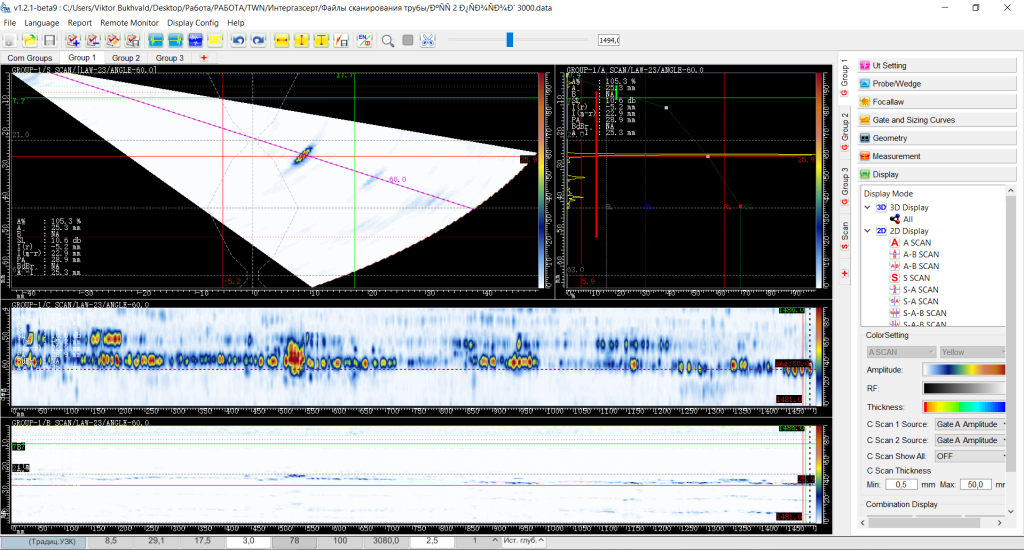
Task: Click the Amplitude color palette bar
Action: pos(963,369)
